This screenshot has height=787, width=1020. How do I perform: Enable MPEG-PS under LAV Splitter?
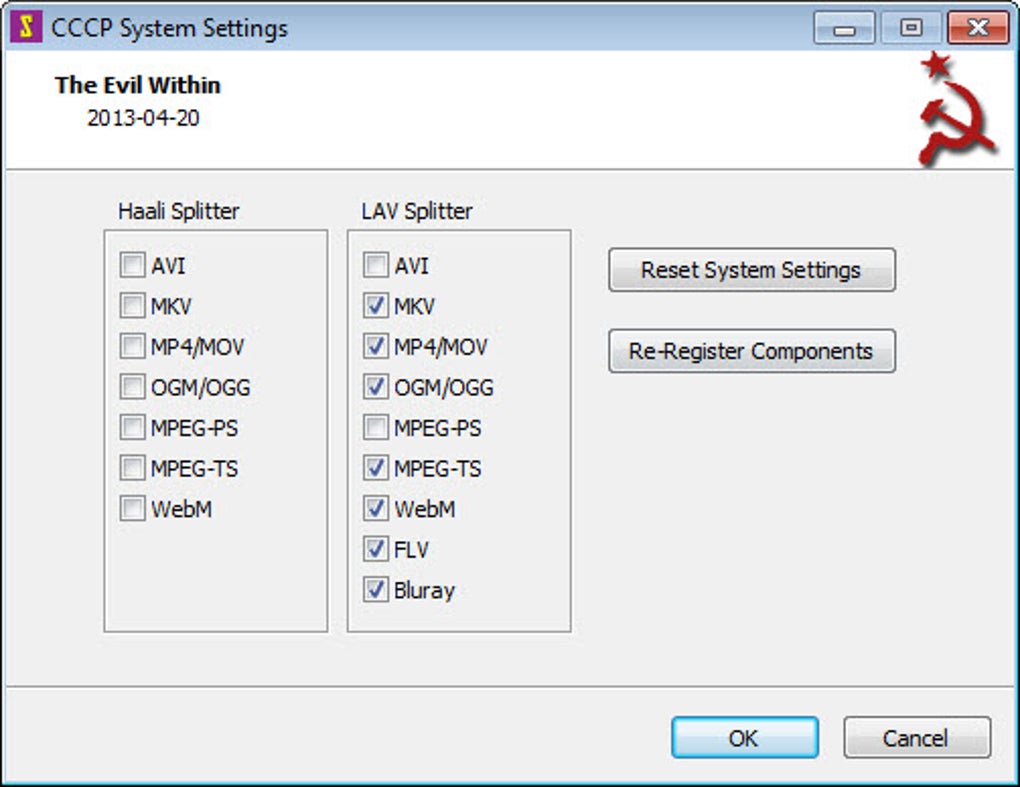click(x=375, y=428)
